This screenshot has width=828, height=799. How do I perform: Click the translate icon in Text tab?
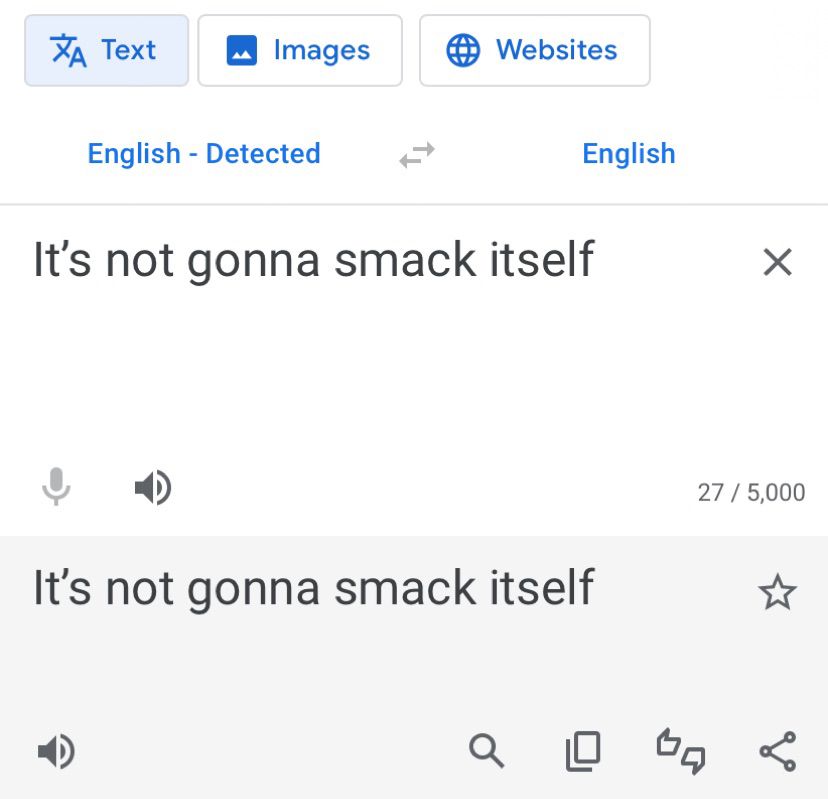click(69, 50)
